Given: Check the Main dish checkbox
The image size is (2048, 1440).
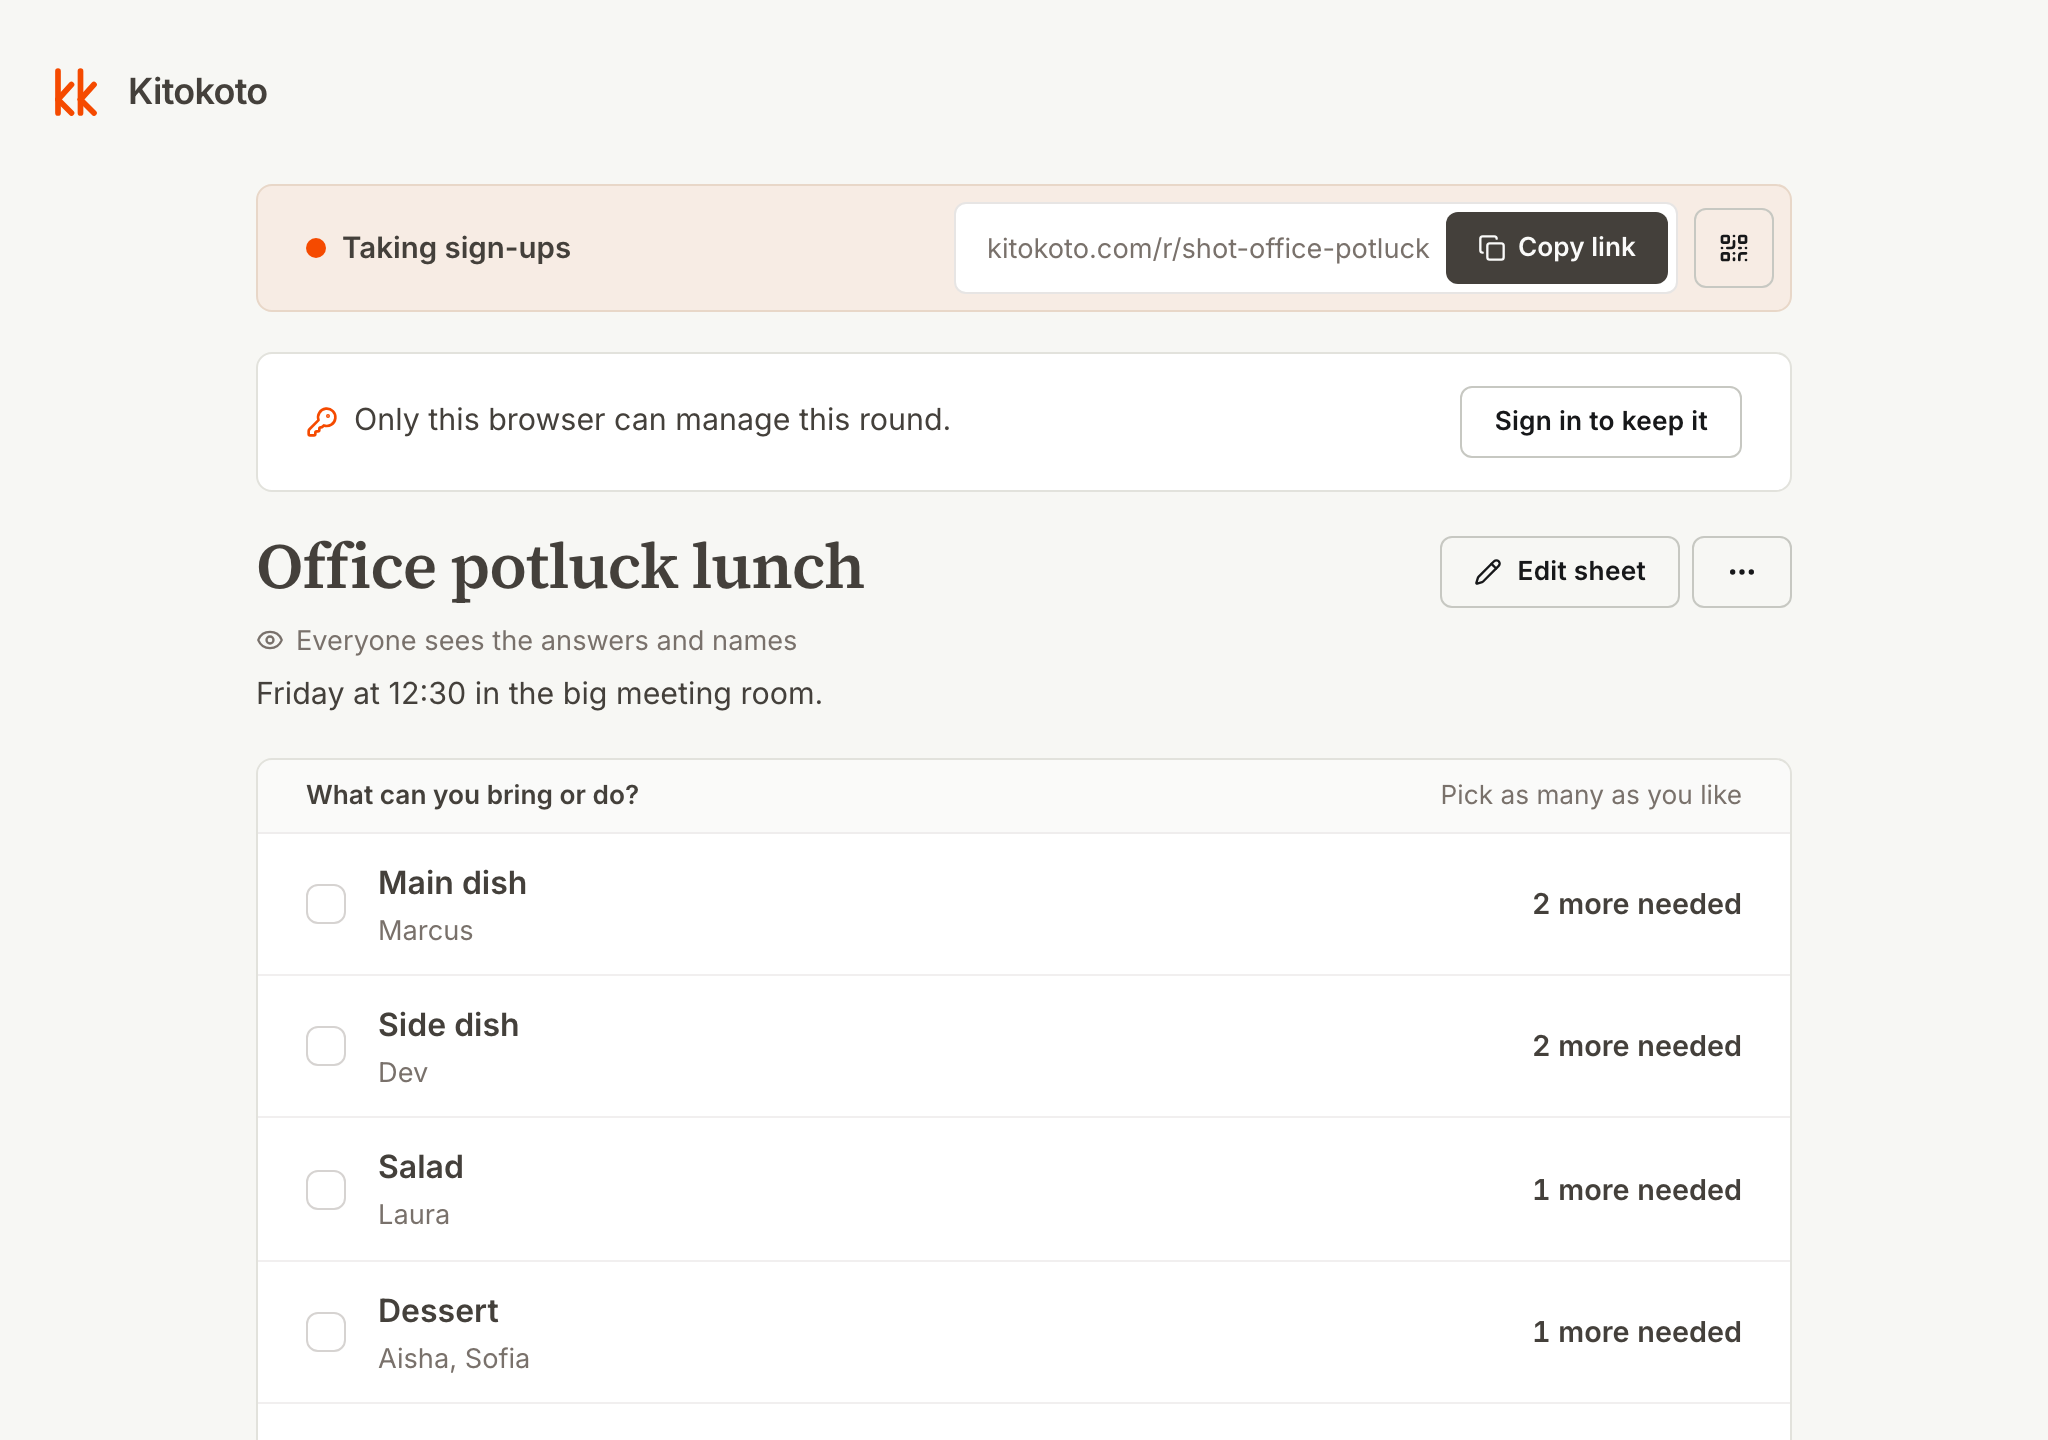Looking at the screenshot, I should (x=326, y=904).
